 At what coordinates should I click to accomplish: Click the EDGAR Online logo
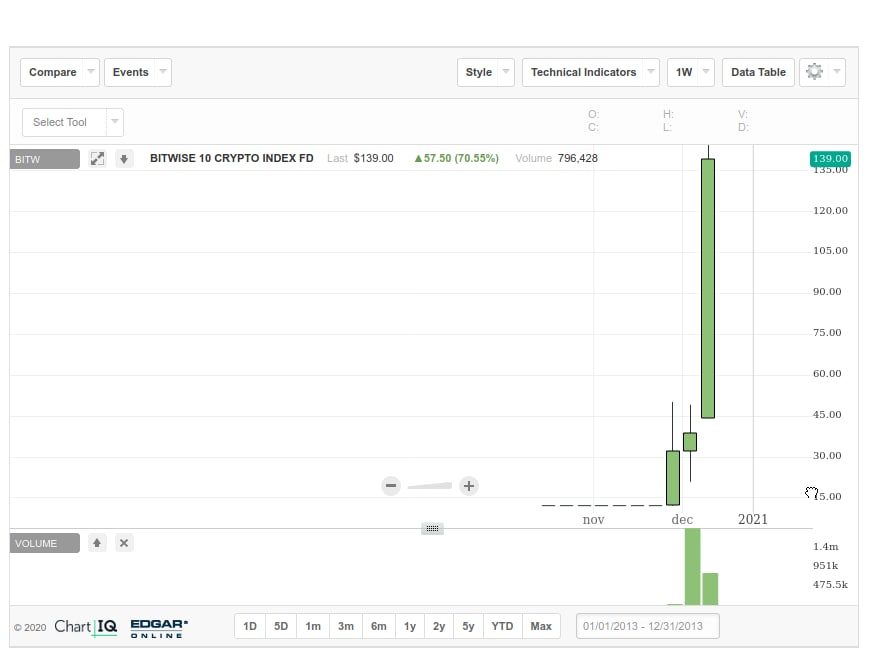click(x=159, y=628)
